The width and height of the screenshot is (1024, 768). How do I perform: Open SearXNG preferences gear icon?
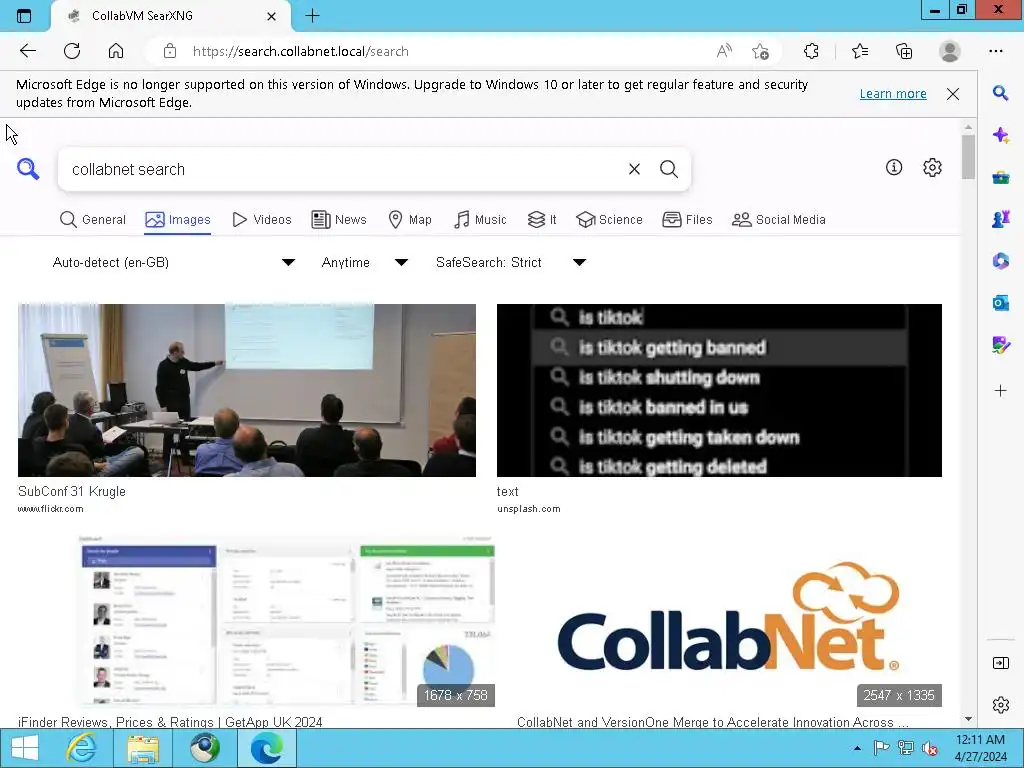coord(932,168)
